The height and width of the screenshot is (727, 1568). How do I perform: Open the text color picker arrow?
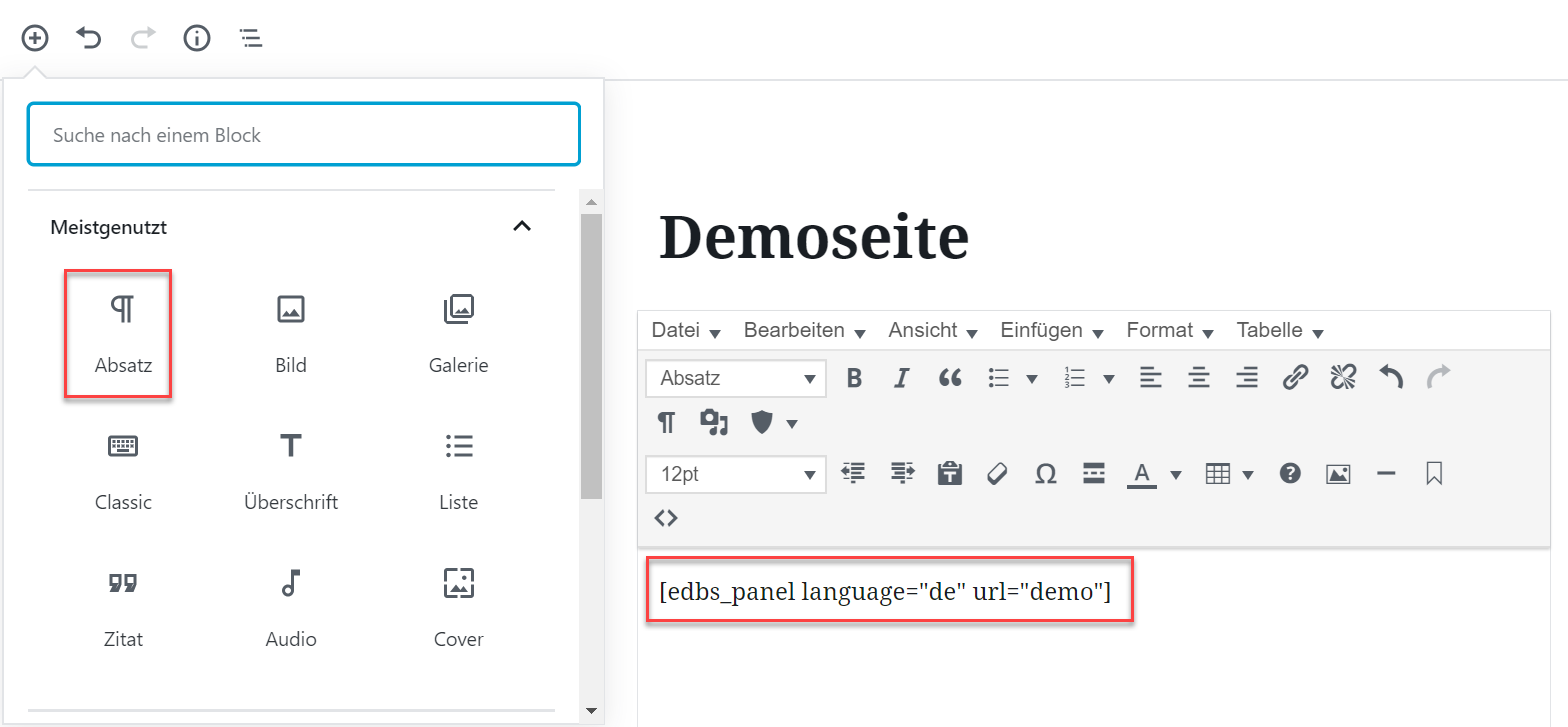[x=1176, y=474]
